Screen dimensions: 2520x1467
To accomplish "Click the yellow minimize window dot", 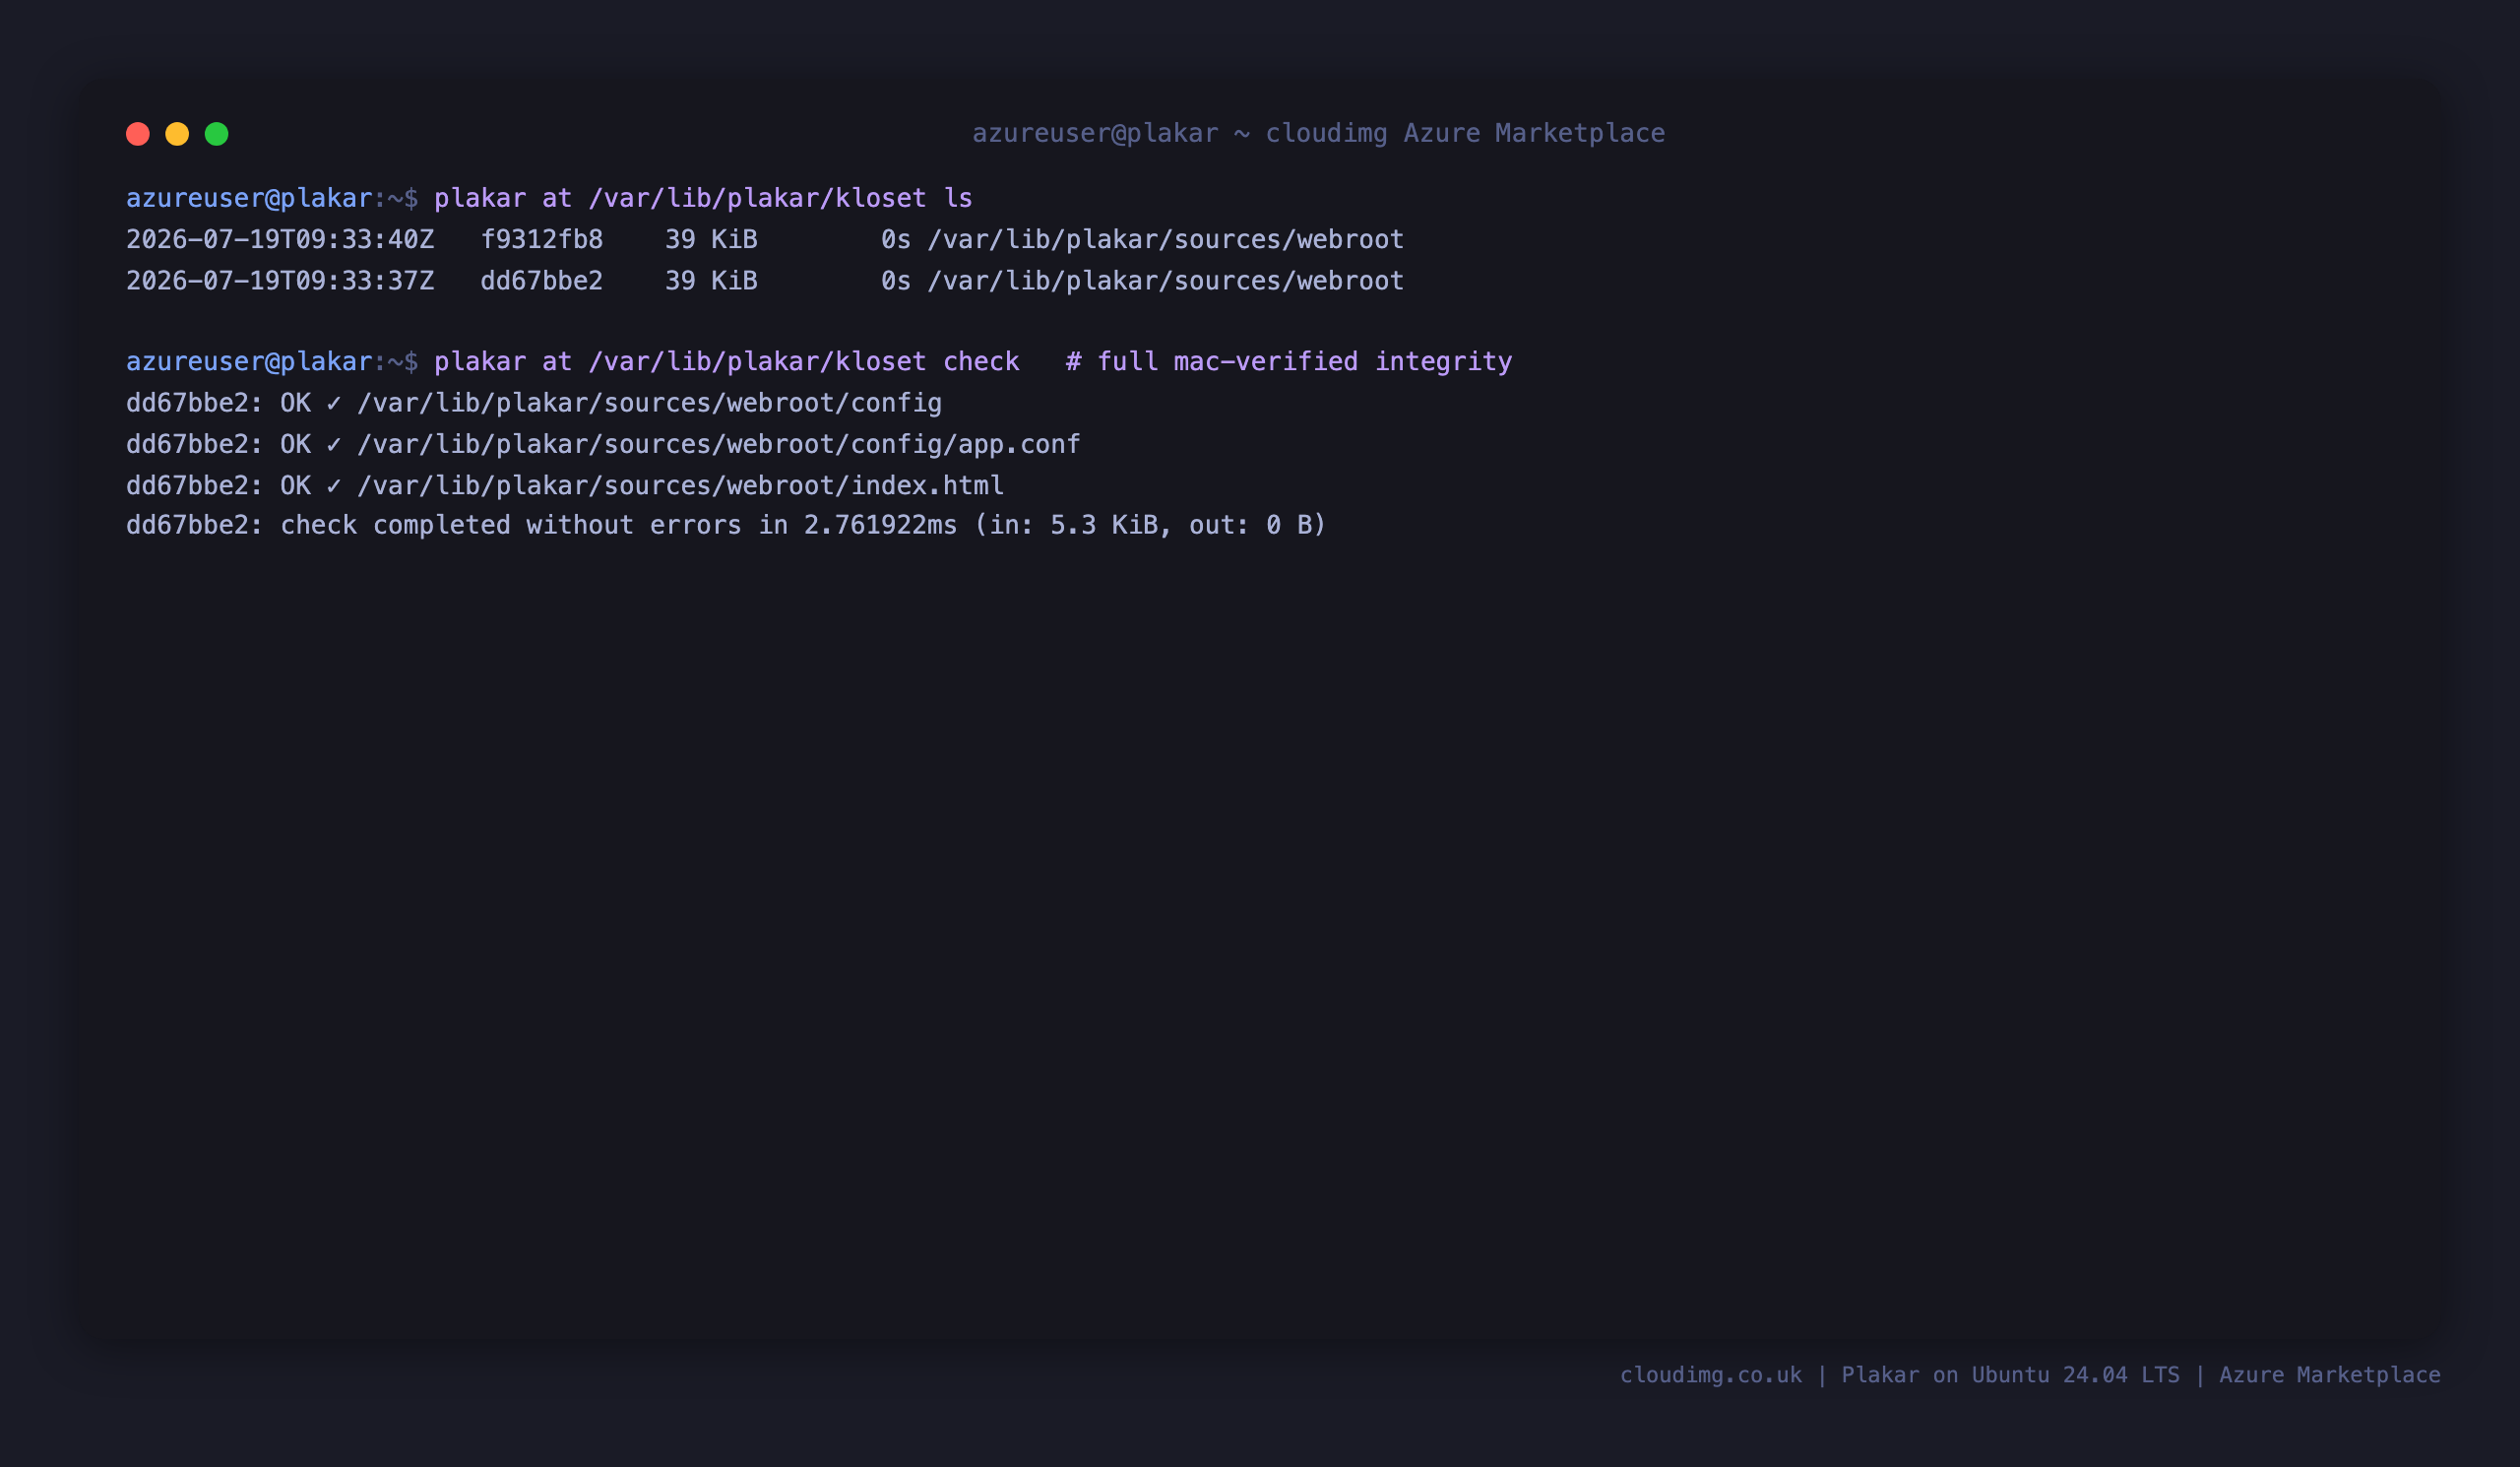I will pos(177,134).
